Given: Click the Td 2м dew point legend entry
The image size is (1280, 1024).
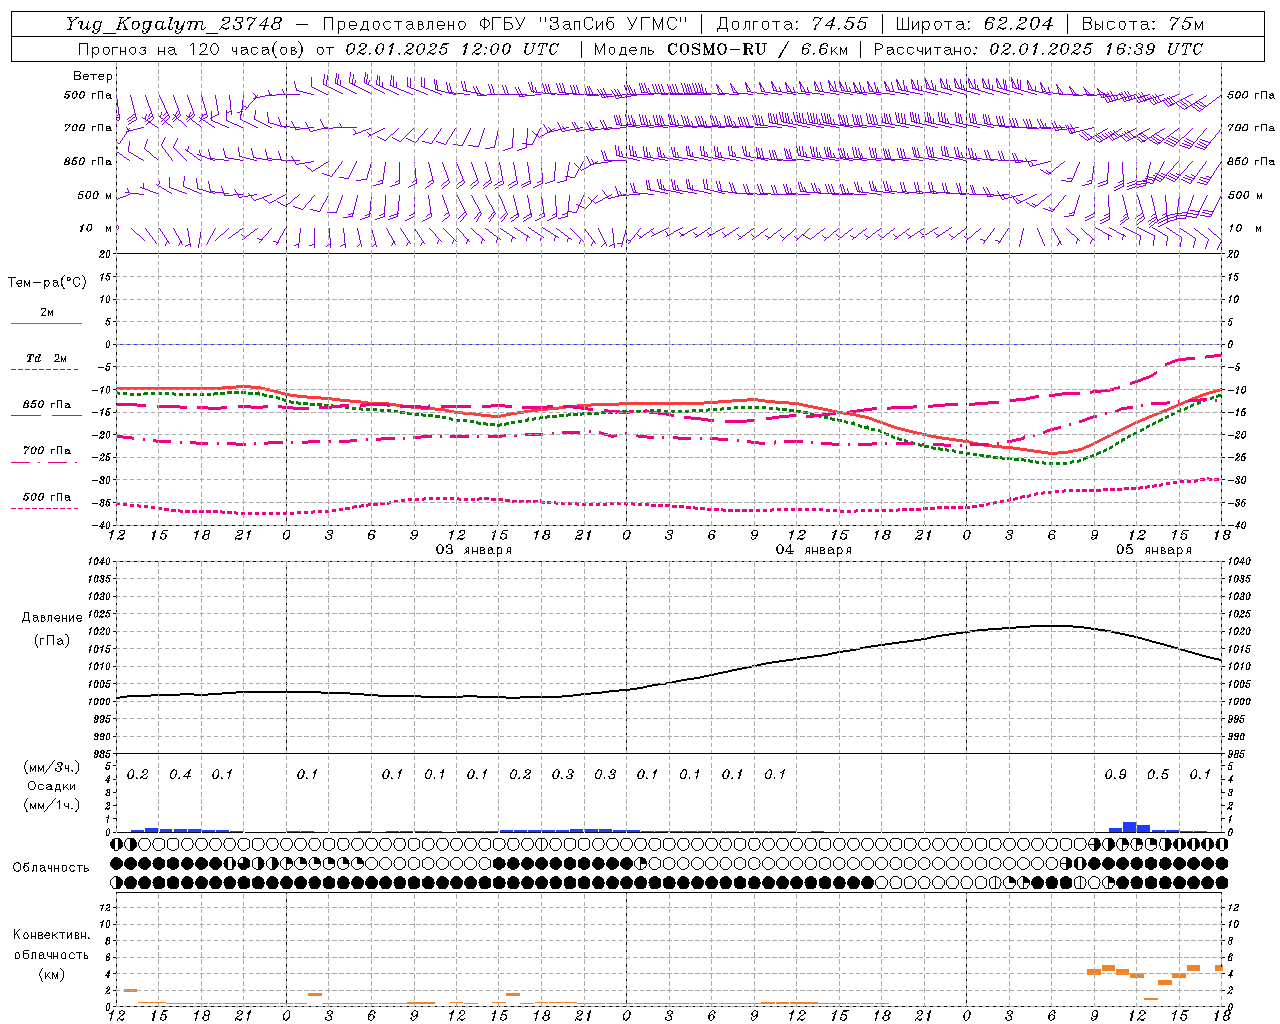Looking at the screenshot, I should (x=47, y=358).
